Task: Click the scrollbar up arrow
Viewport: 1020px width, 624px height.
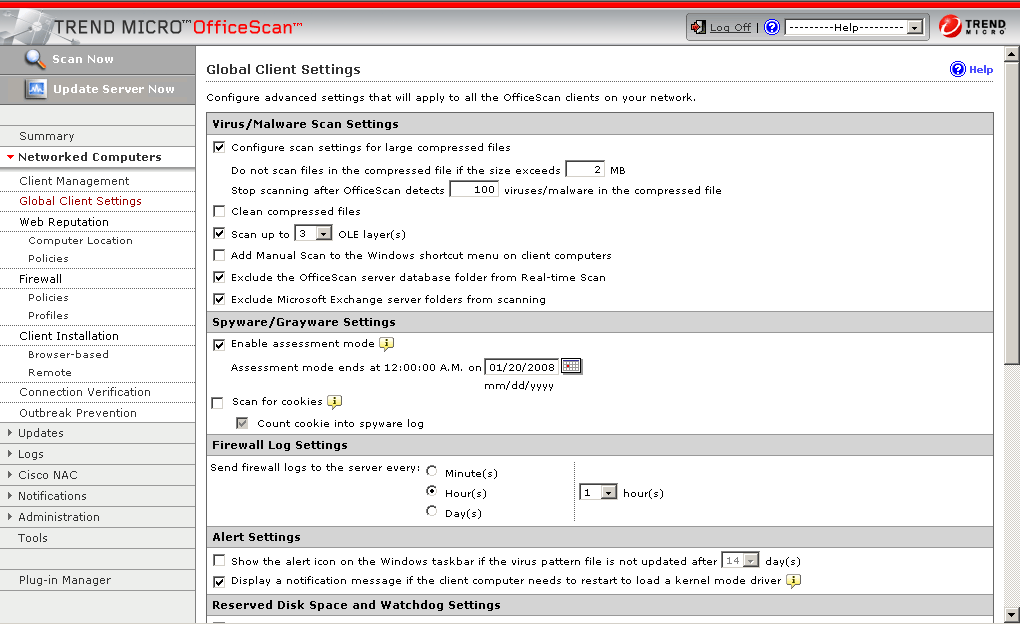Action: pyautogui.click(x=1011, y=54)
